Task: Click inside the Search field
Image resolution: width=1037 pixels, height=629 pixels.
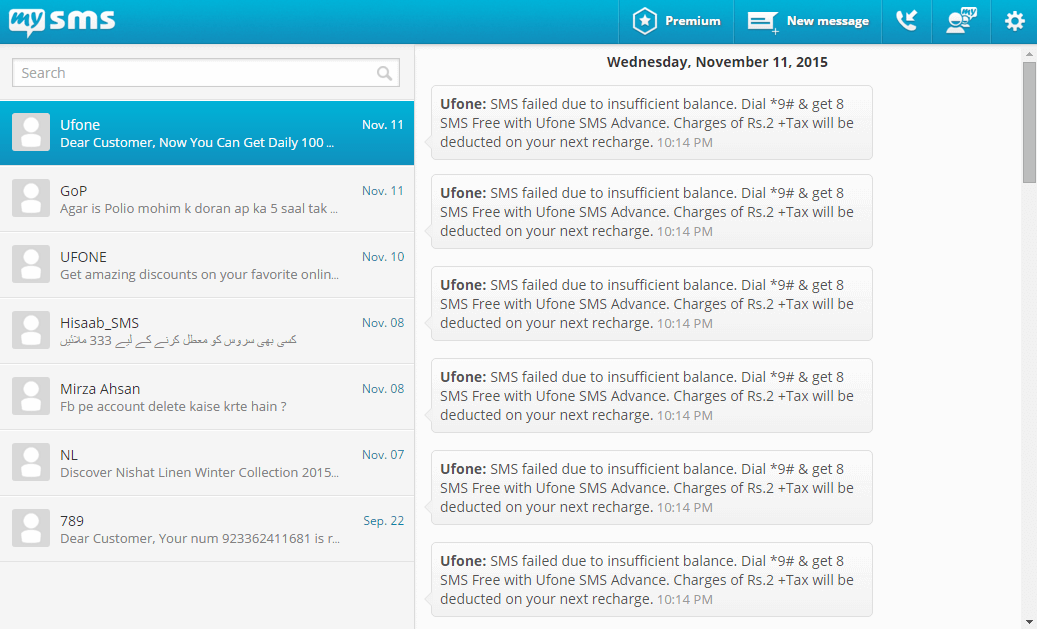Action: point(206,73)
